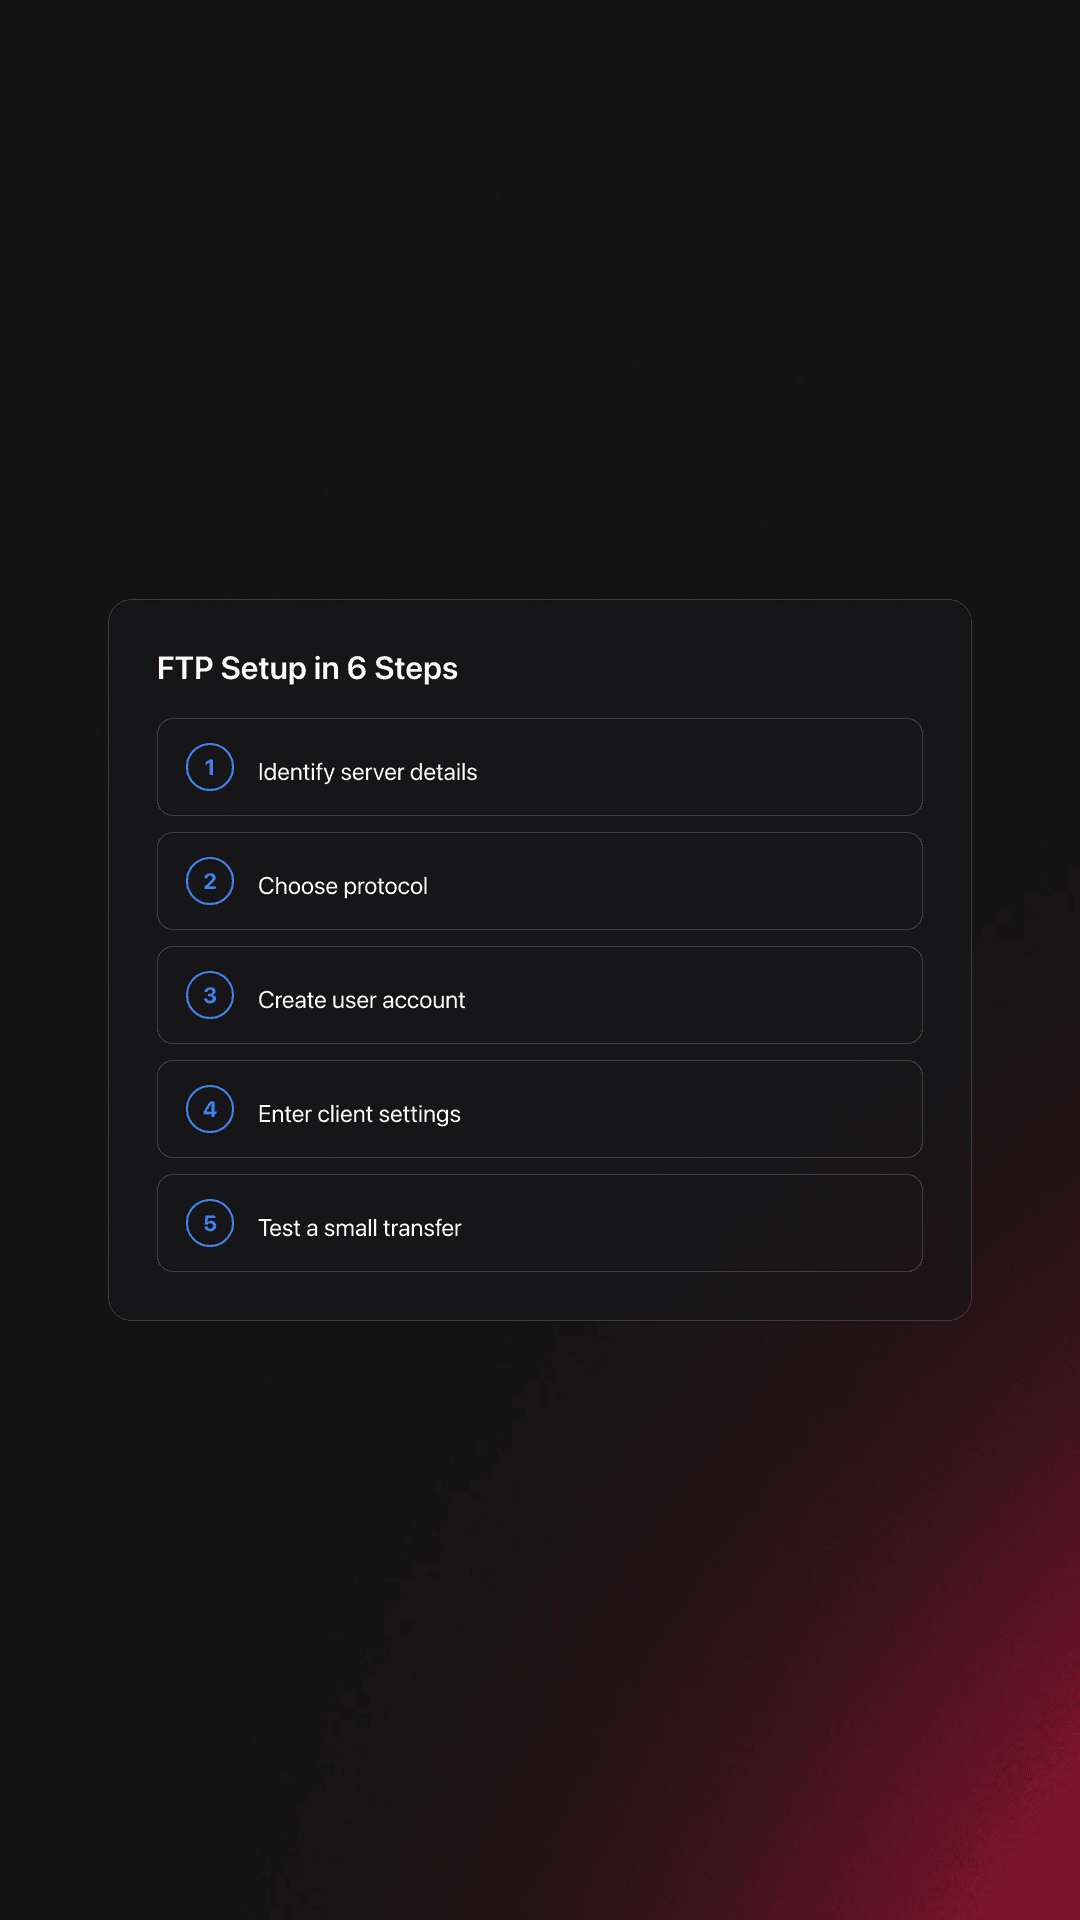
Task: Click the dark background outside the card
Action: coord(540,300)
